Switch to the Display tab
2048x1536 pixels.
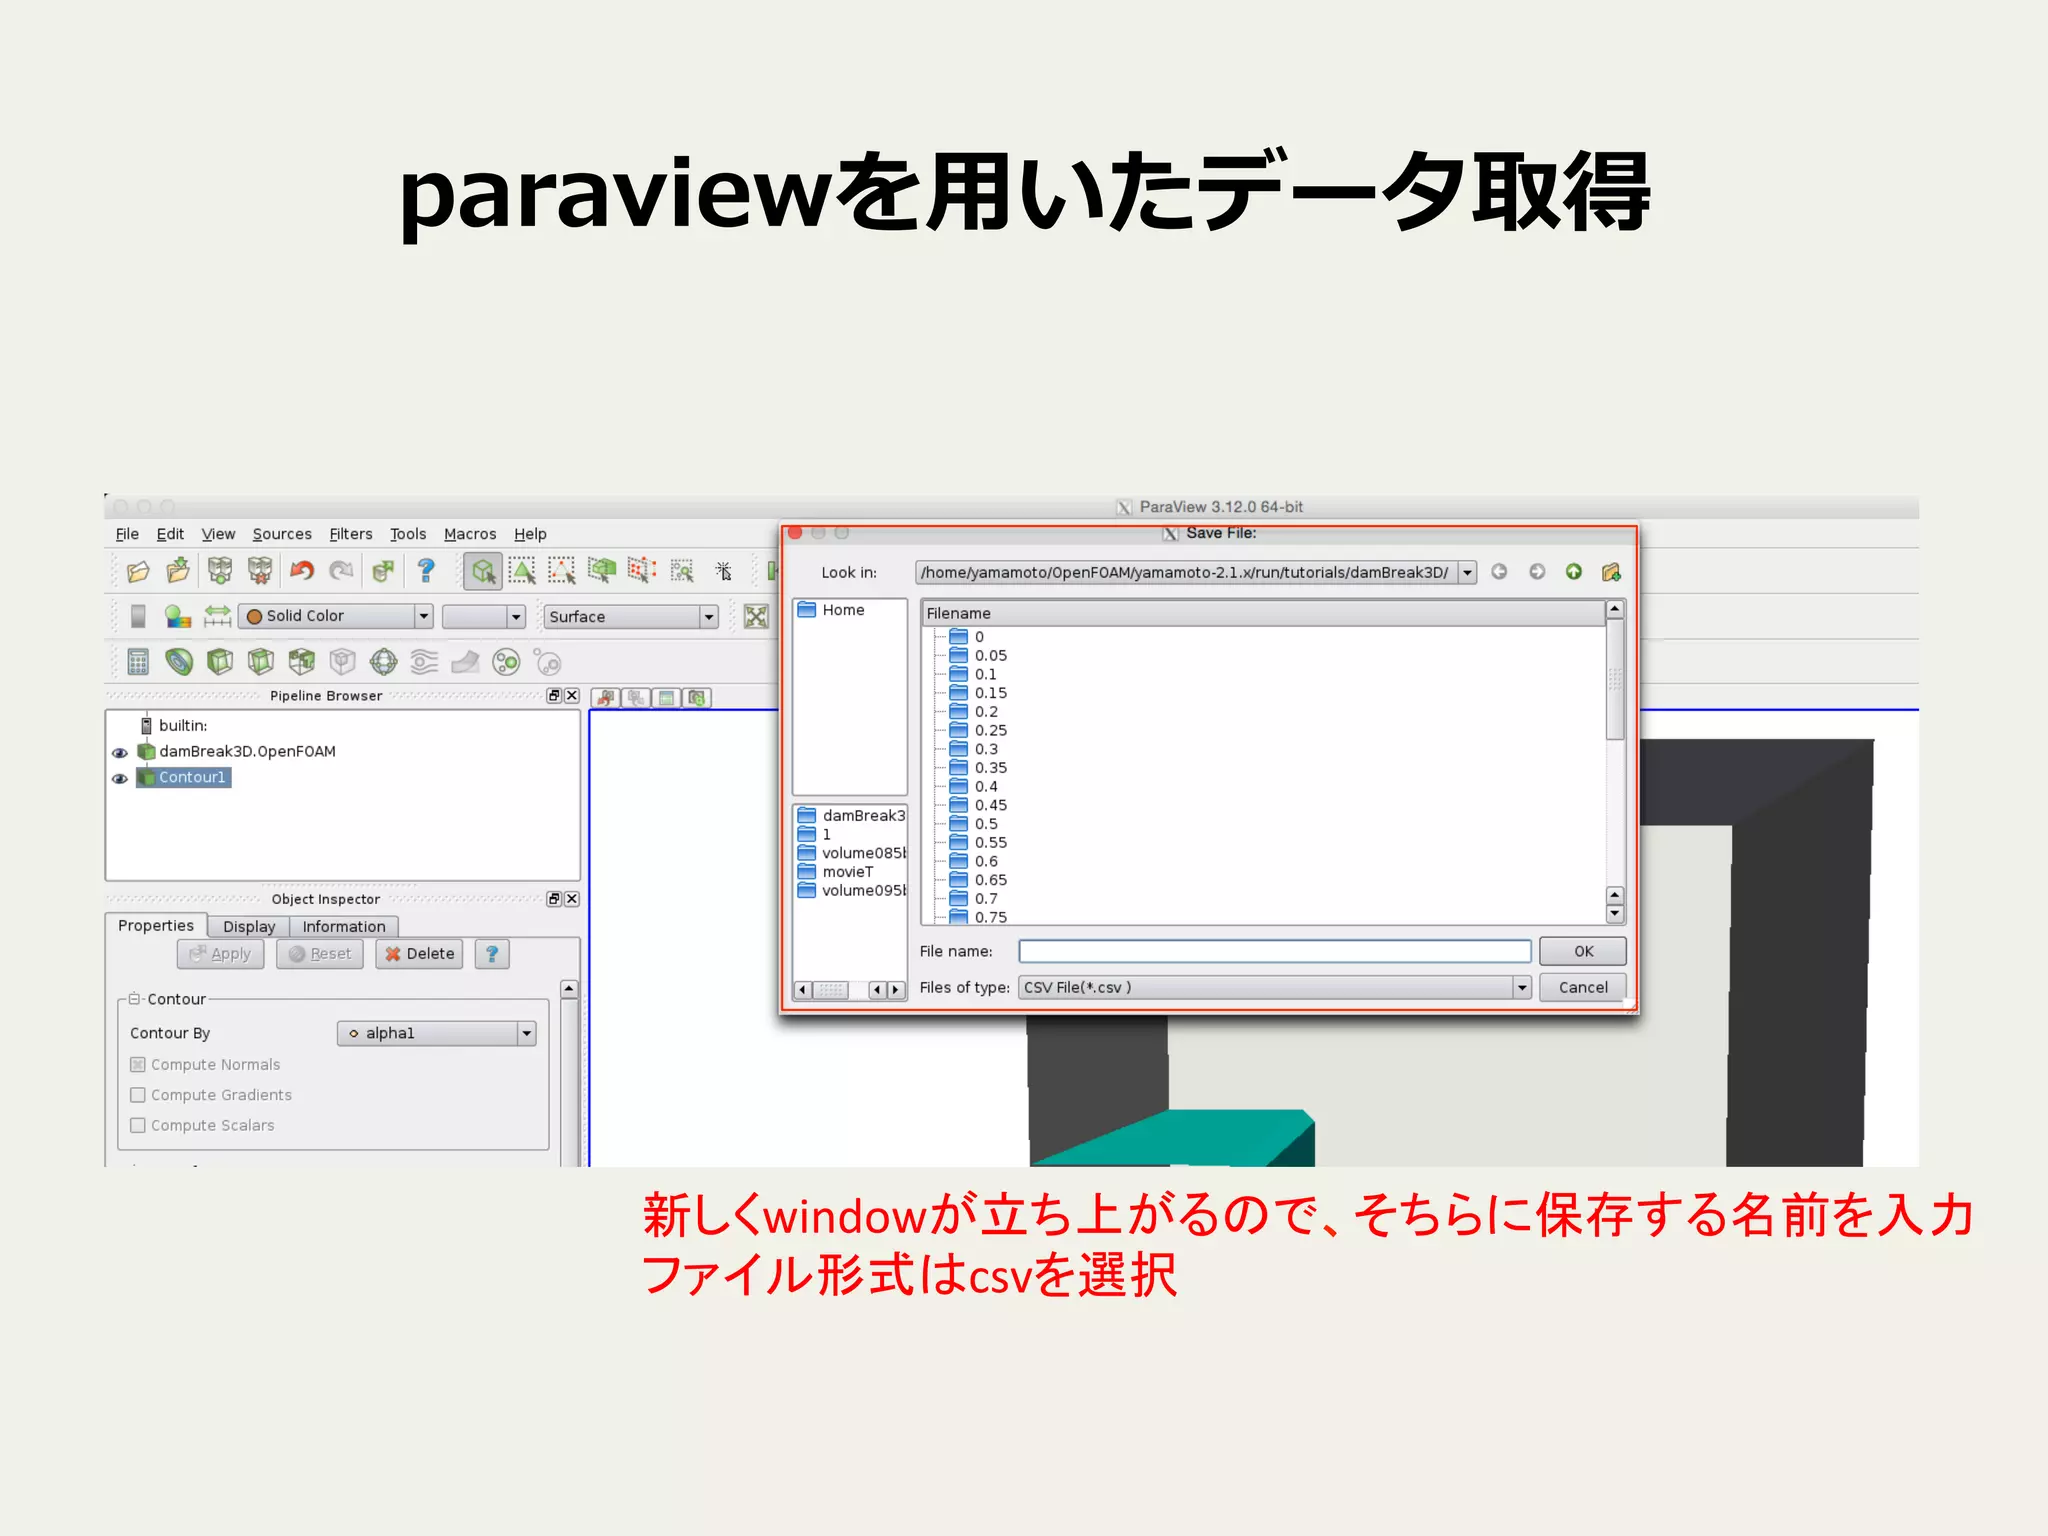(249, 927)
